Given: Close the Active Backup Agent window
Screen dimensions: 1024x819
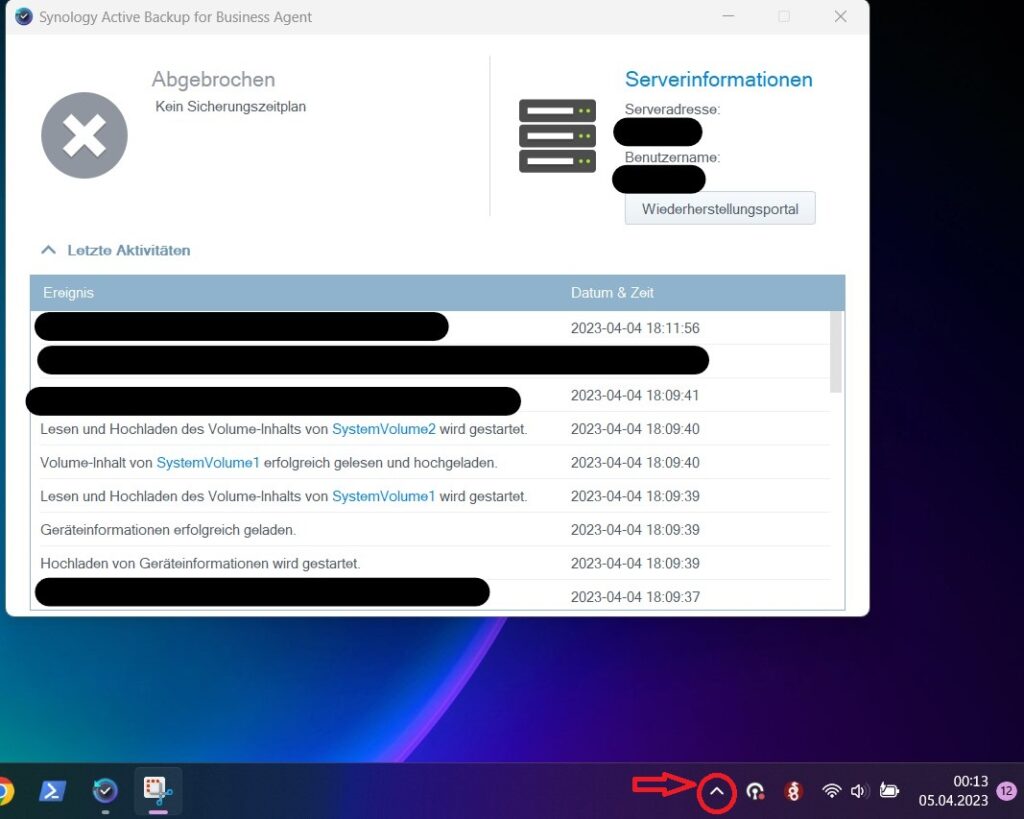Looking at the screenshot, I should 840,16.
